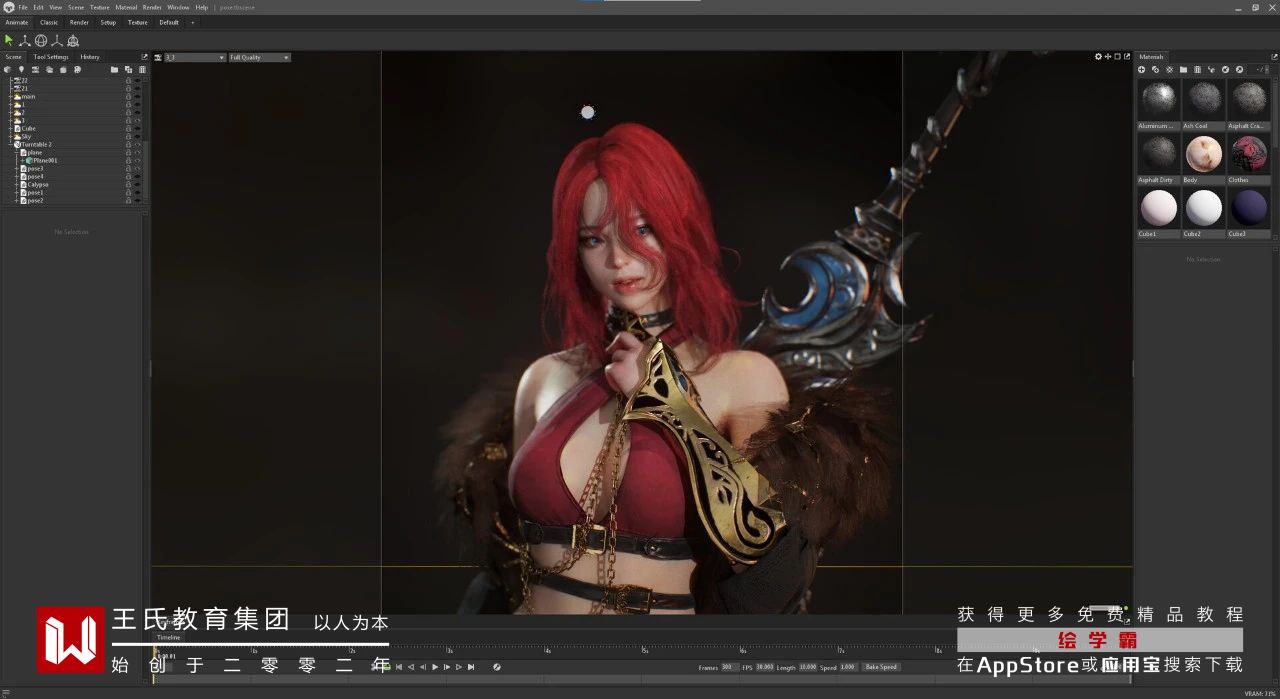Screen dimensions: 1280x699
Task: Open the Full Quality dropdown
Action: pyautogui.click(x=259, y=57)
